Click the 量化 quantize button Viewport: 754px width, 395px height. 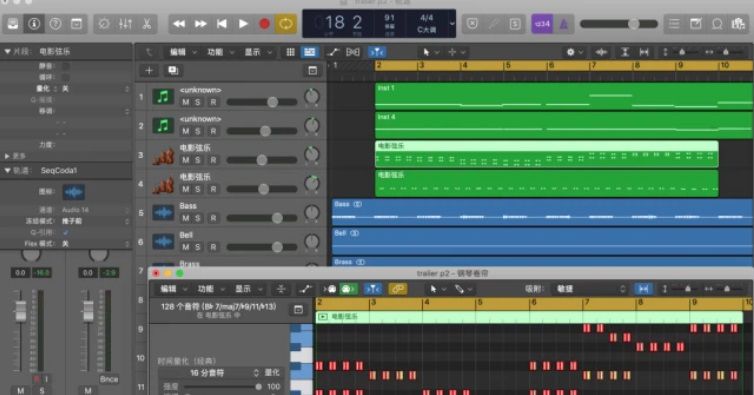coord(272,373)
